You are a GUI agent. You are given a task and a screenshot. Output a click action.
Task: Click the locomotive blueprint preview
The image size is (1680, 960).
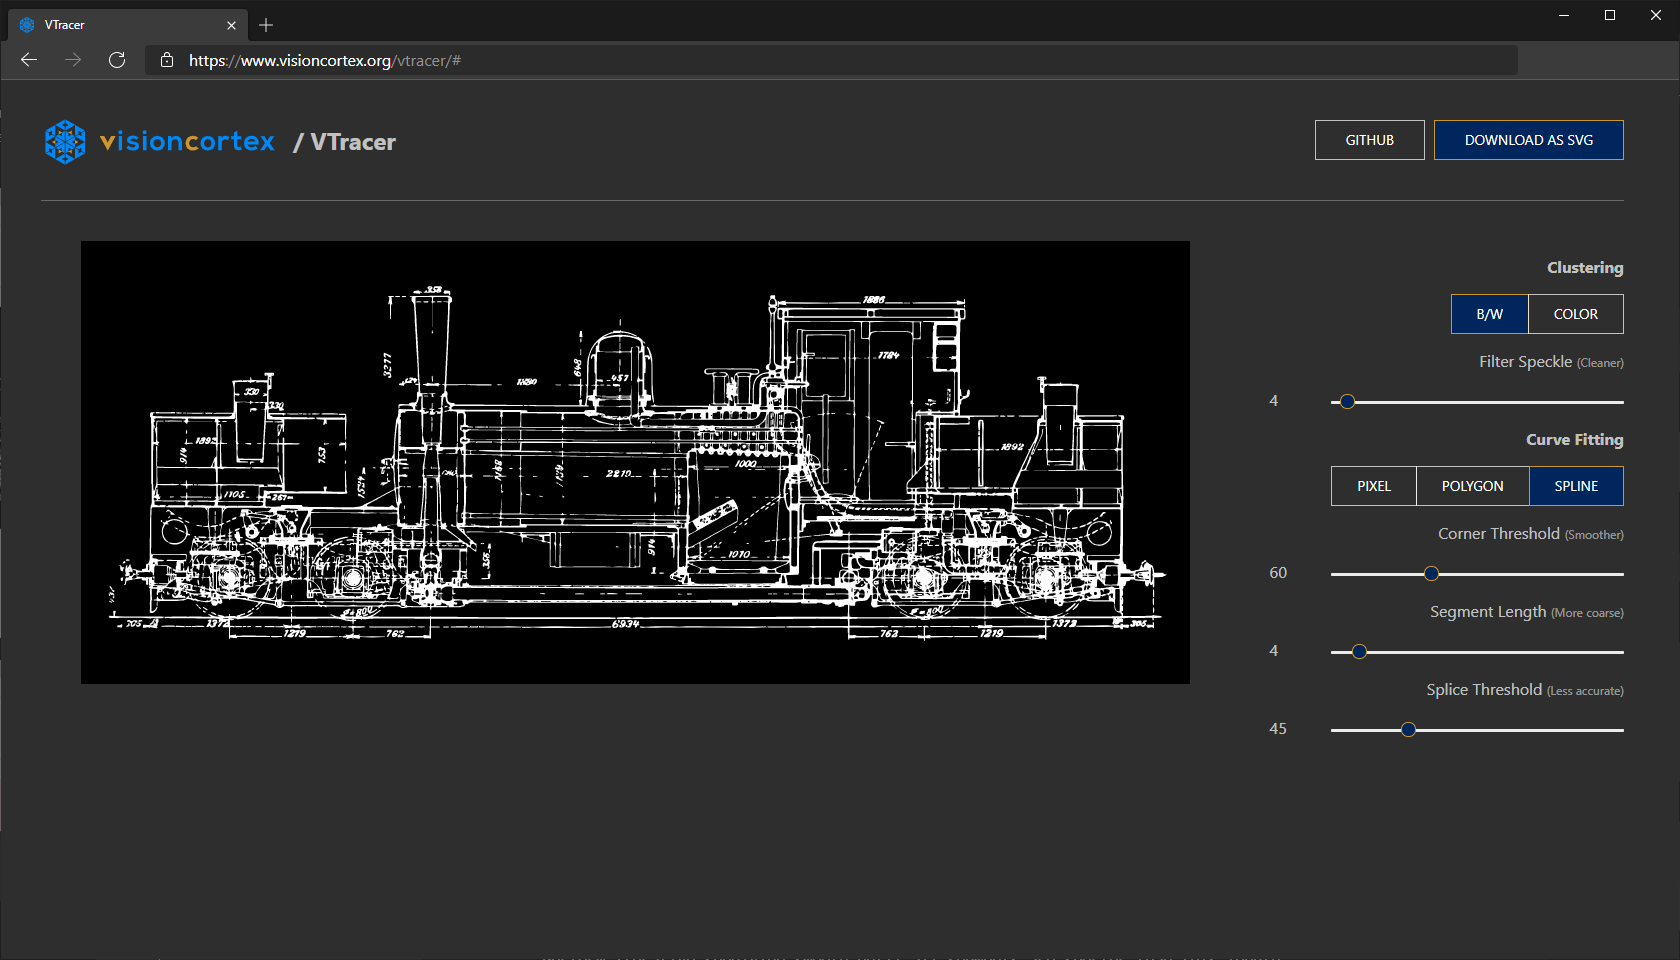(x=635, y=462)
